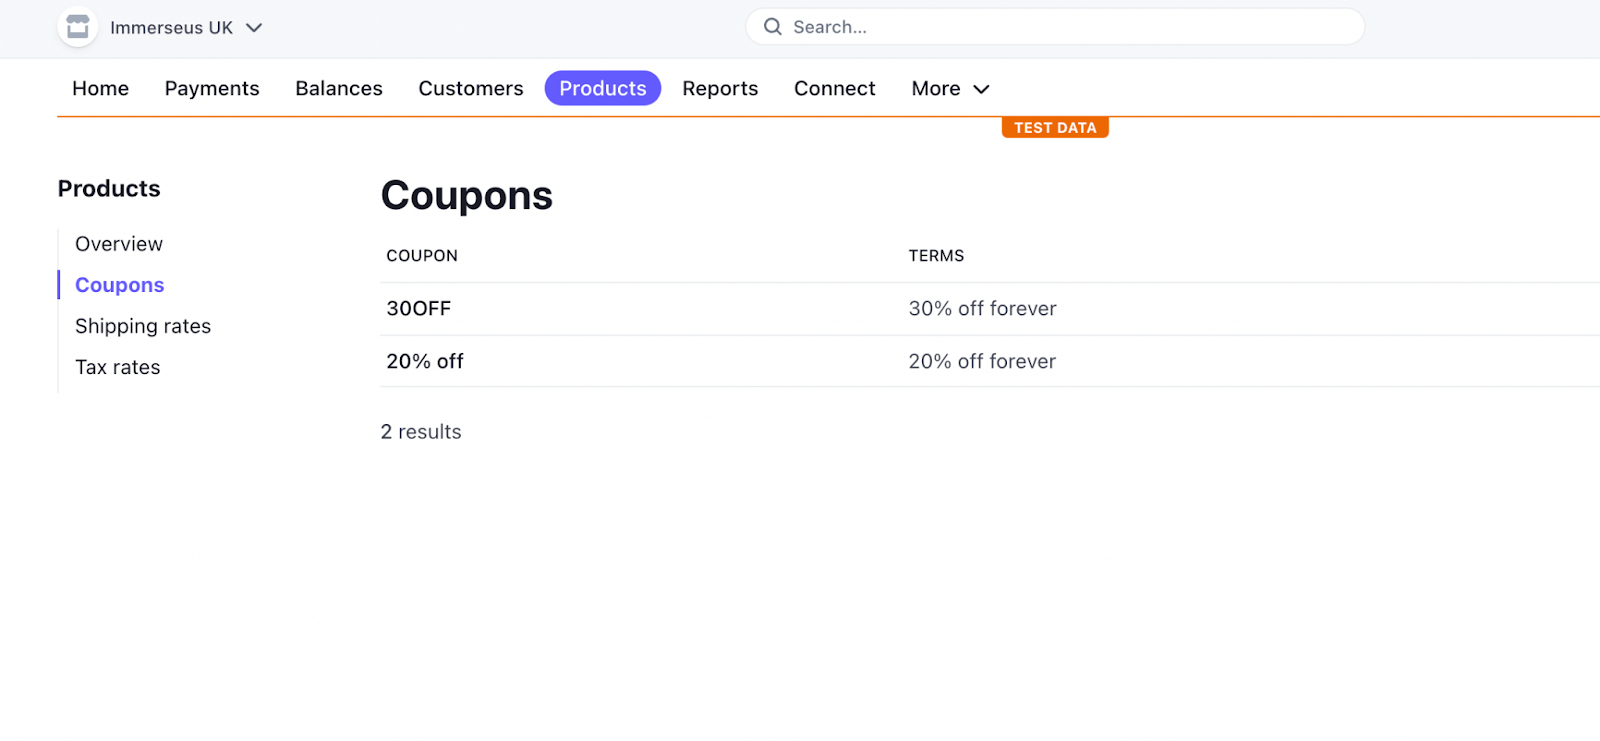Go to the Connect tab
Viewport: 1600px width, 741px height.
[835, 89]
